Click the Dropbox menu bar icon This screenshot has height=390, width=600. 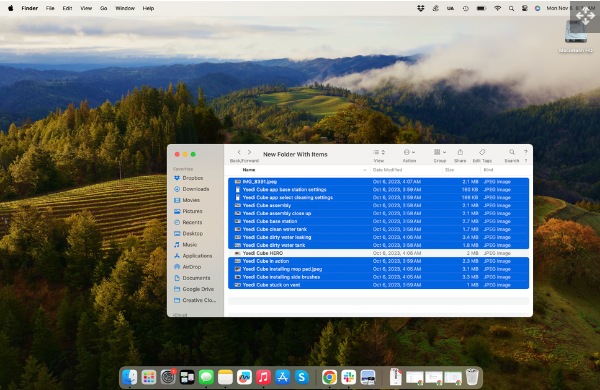click(421, 8)
